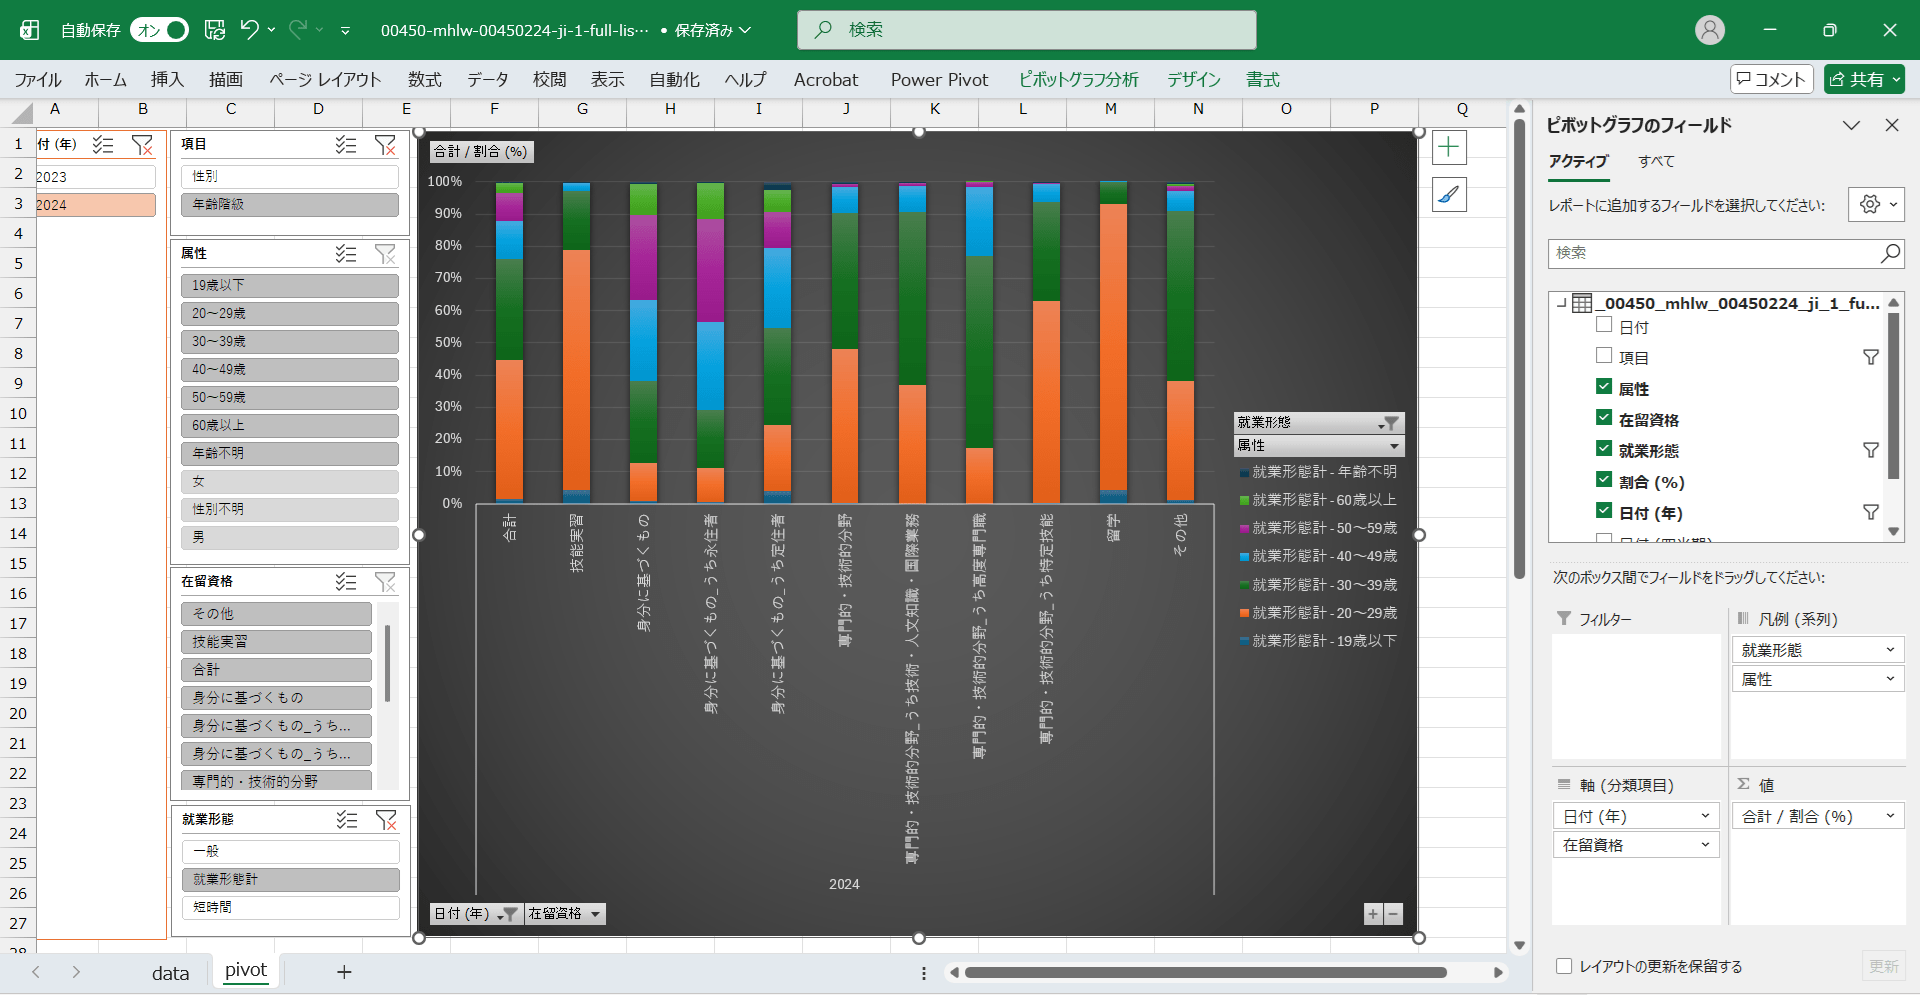Select 2023 in the year slicer
Image resolution: width=1920 pixels, height=995 pixels.
click(x=96, y=177)
